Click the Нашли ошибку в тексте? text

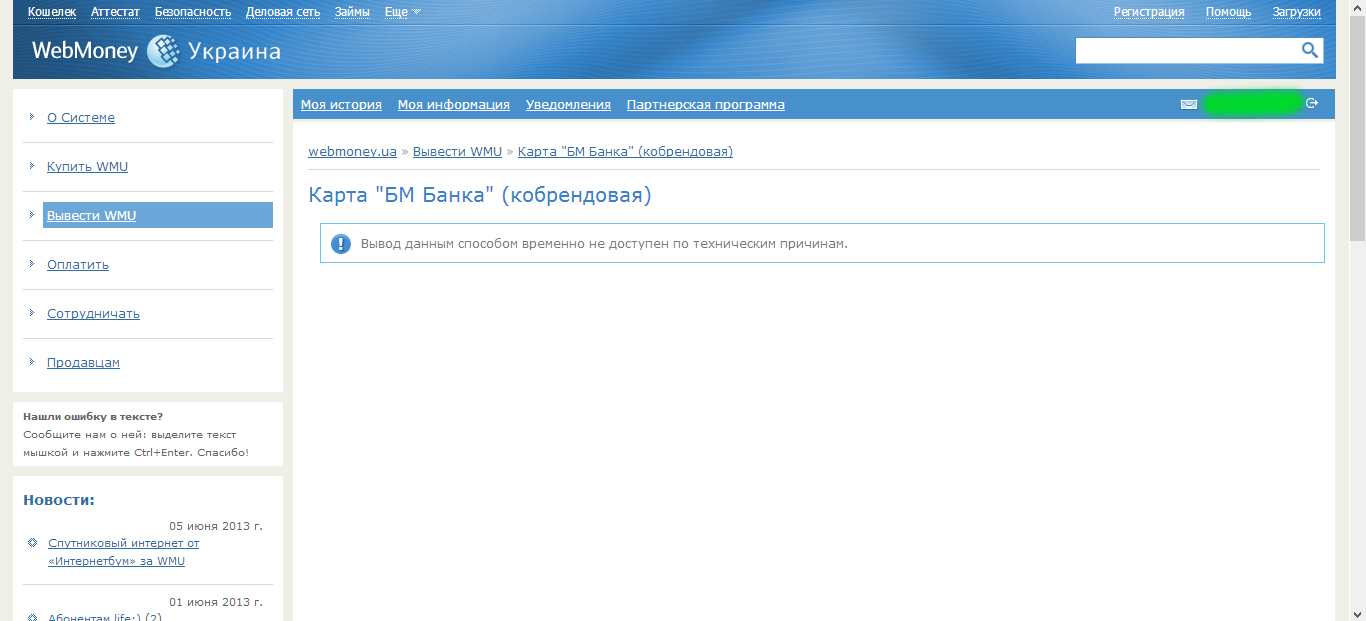pos(93,416)
